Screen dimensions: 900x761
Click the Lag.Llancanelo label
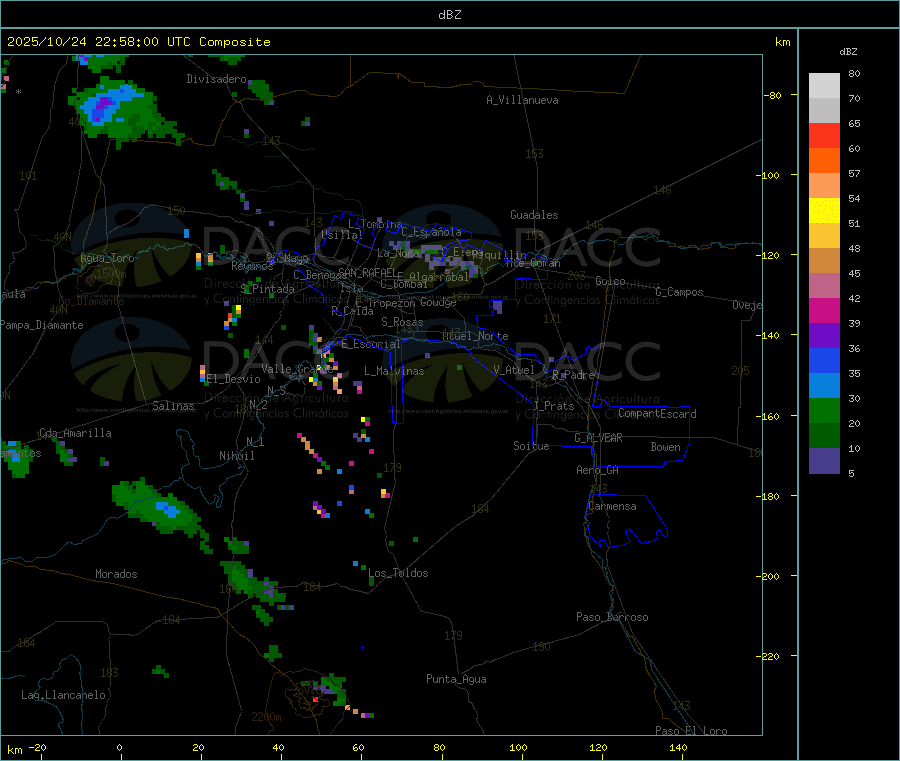tap(63, 695)
